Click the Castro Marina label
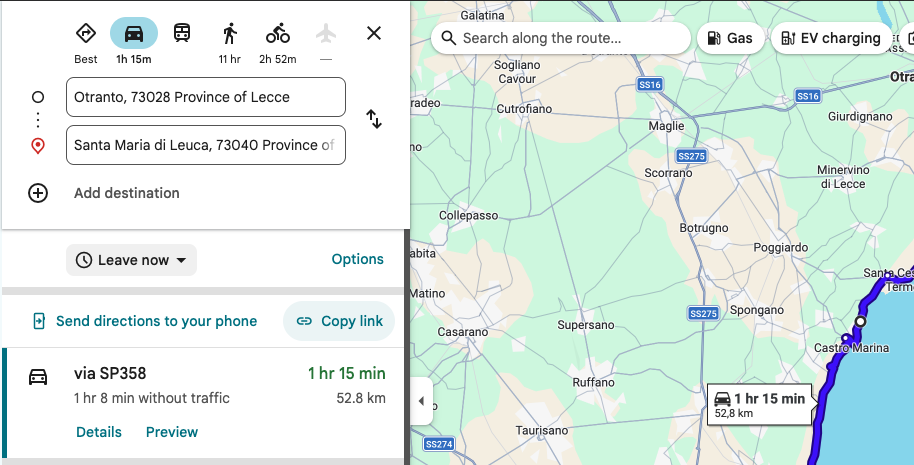The width and height of the screenshot is (914, 465). pyautogui.click(x=851, y=348)
